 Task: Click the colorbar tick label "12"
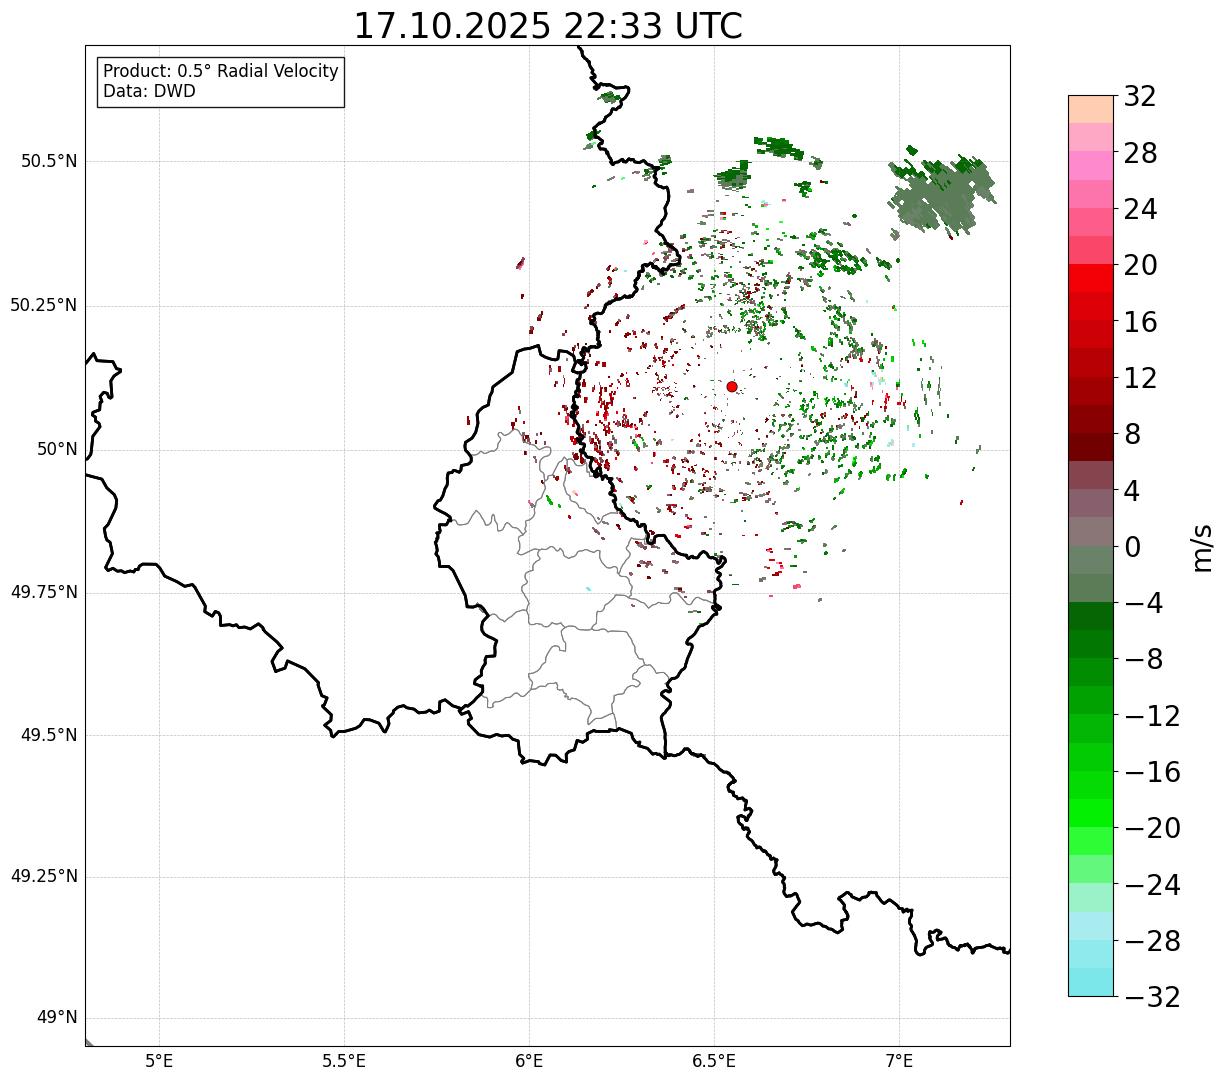click(1140, 378)
